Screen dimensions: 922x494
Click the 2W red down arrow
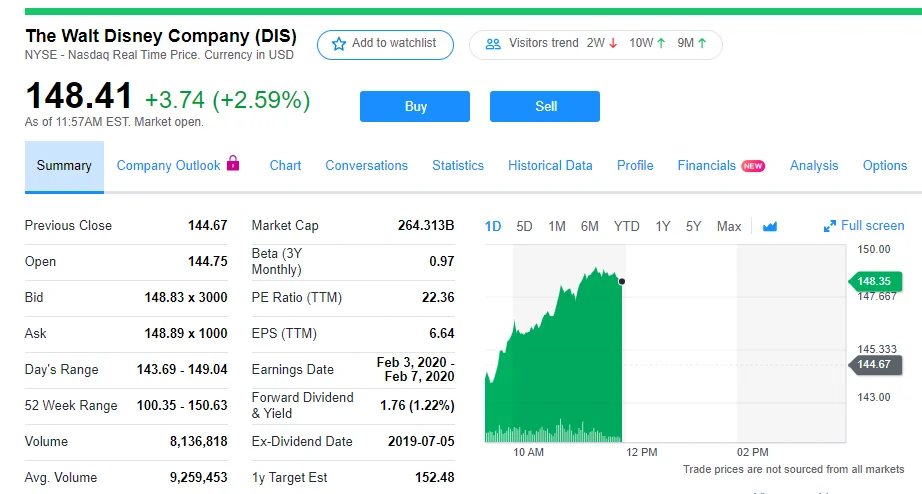point(613,43)
